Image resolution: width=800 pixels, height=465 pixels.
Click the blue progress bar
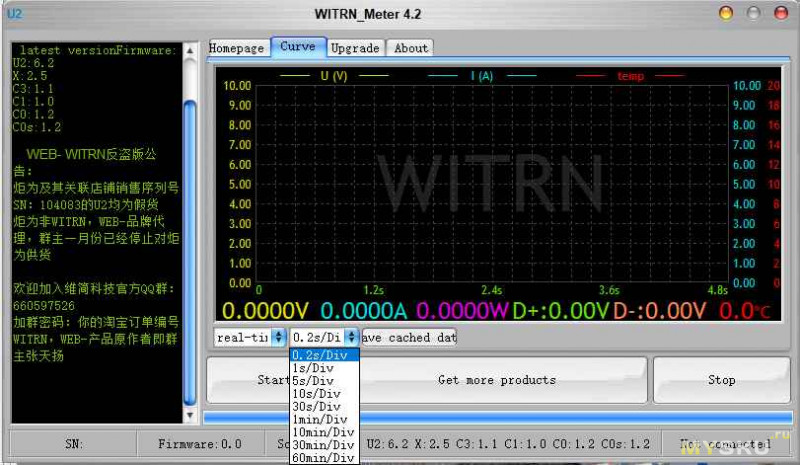(x=497, y=418)
